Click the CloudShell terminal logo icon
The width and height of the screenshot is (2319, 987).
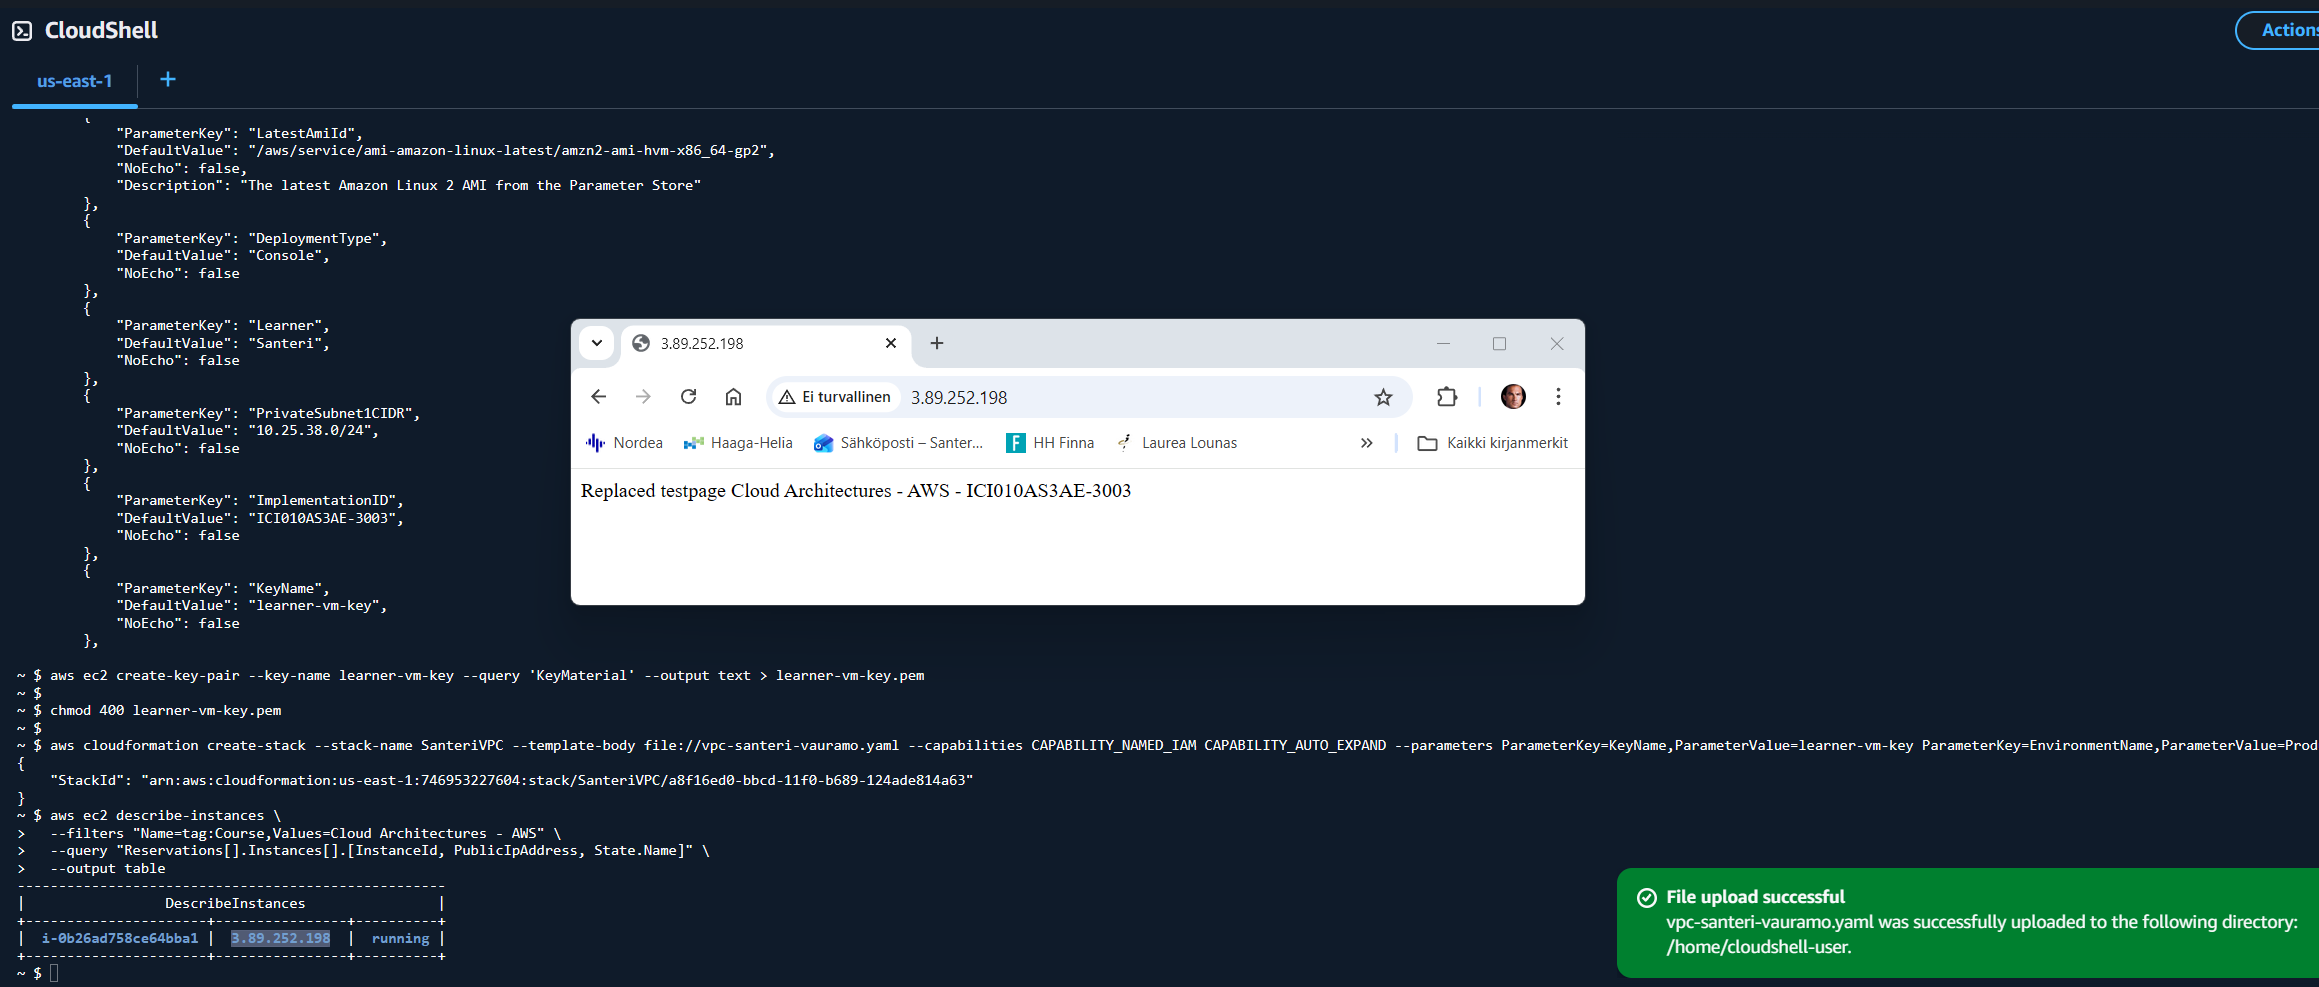pyautogui.click(x=22, y=31)
